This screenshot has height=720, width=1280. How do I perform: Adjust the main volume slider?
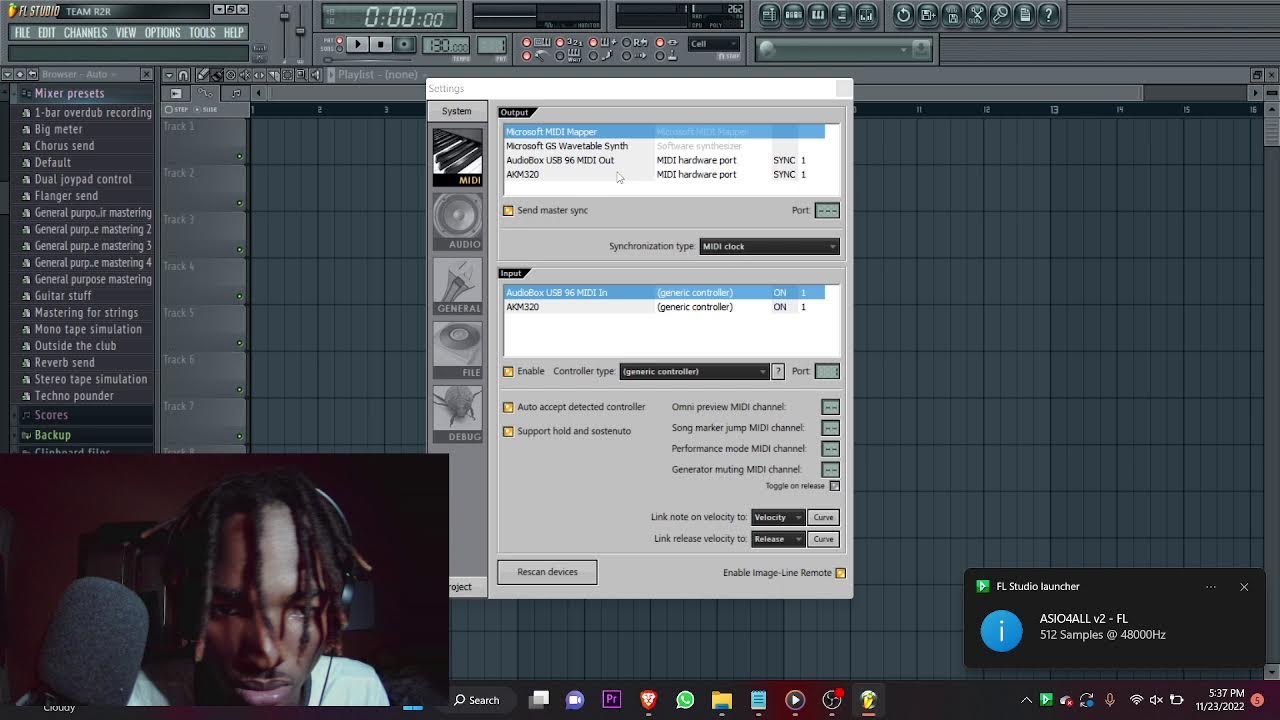tap(284, 16)
